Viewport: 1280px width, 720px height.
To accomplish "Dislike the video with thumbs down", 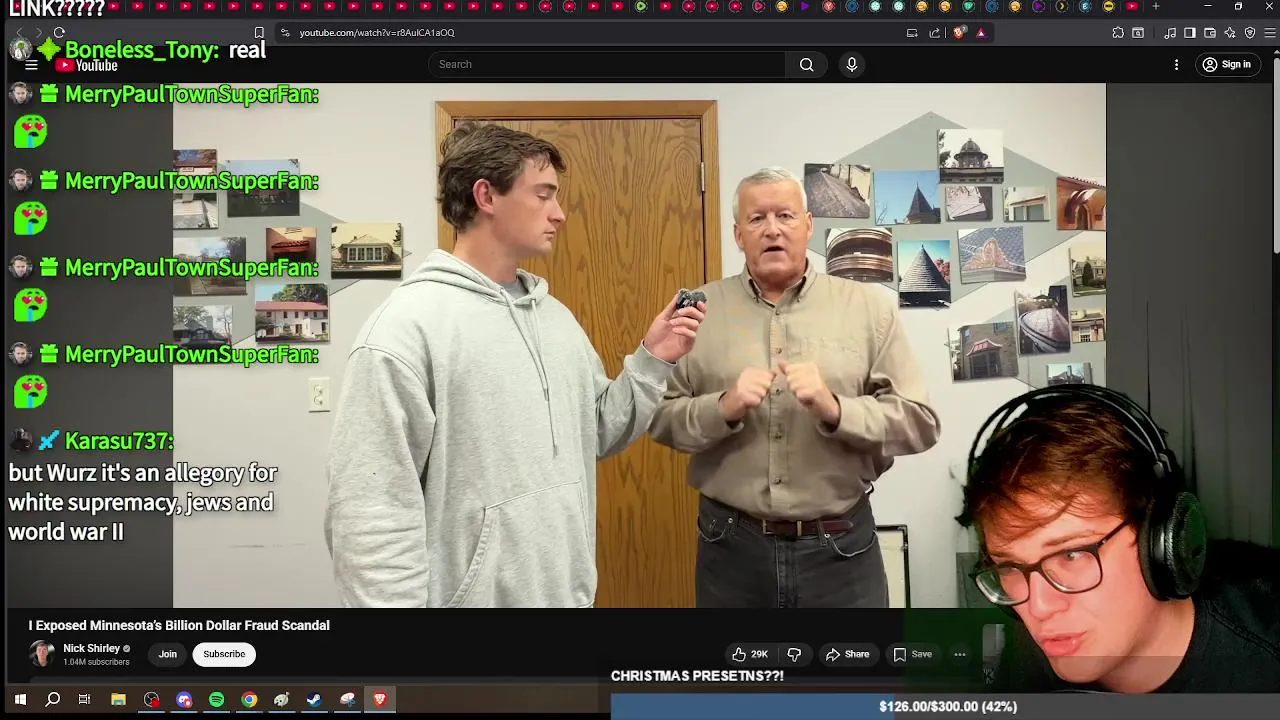I will tap(794, 654).
